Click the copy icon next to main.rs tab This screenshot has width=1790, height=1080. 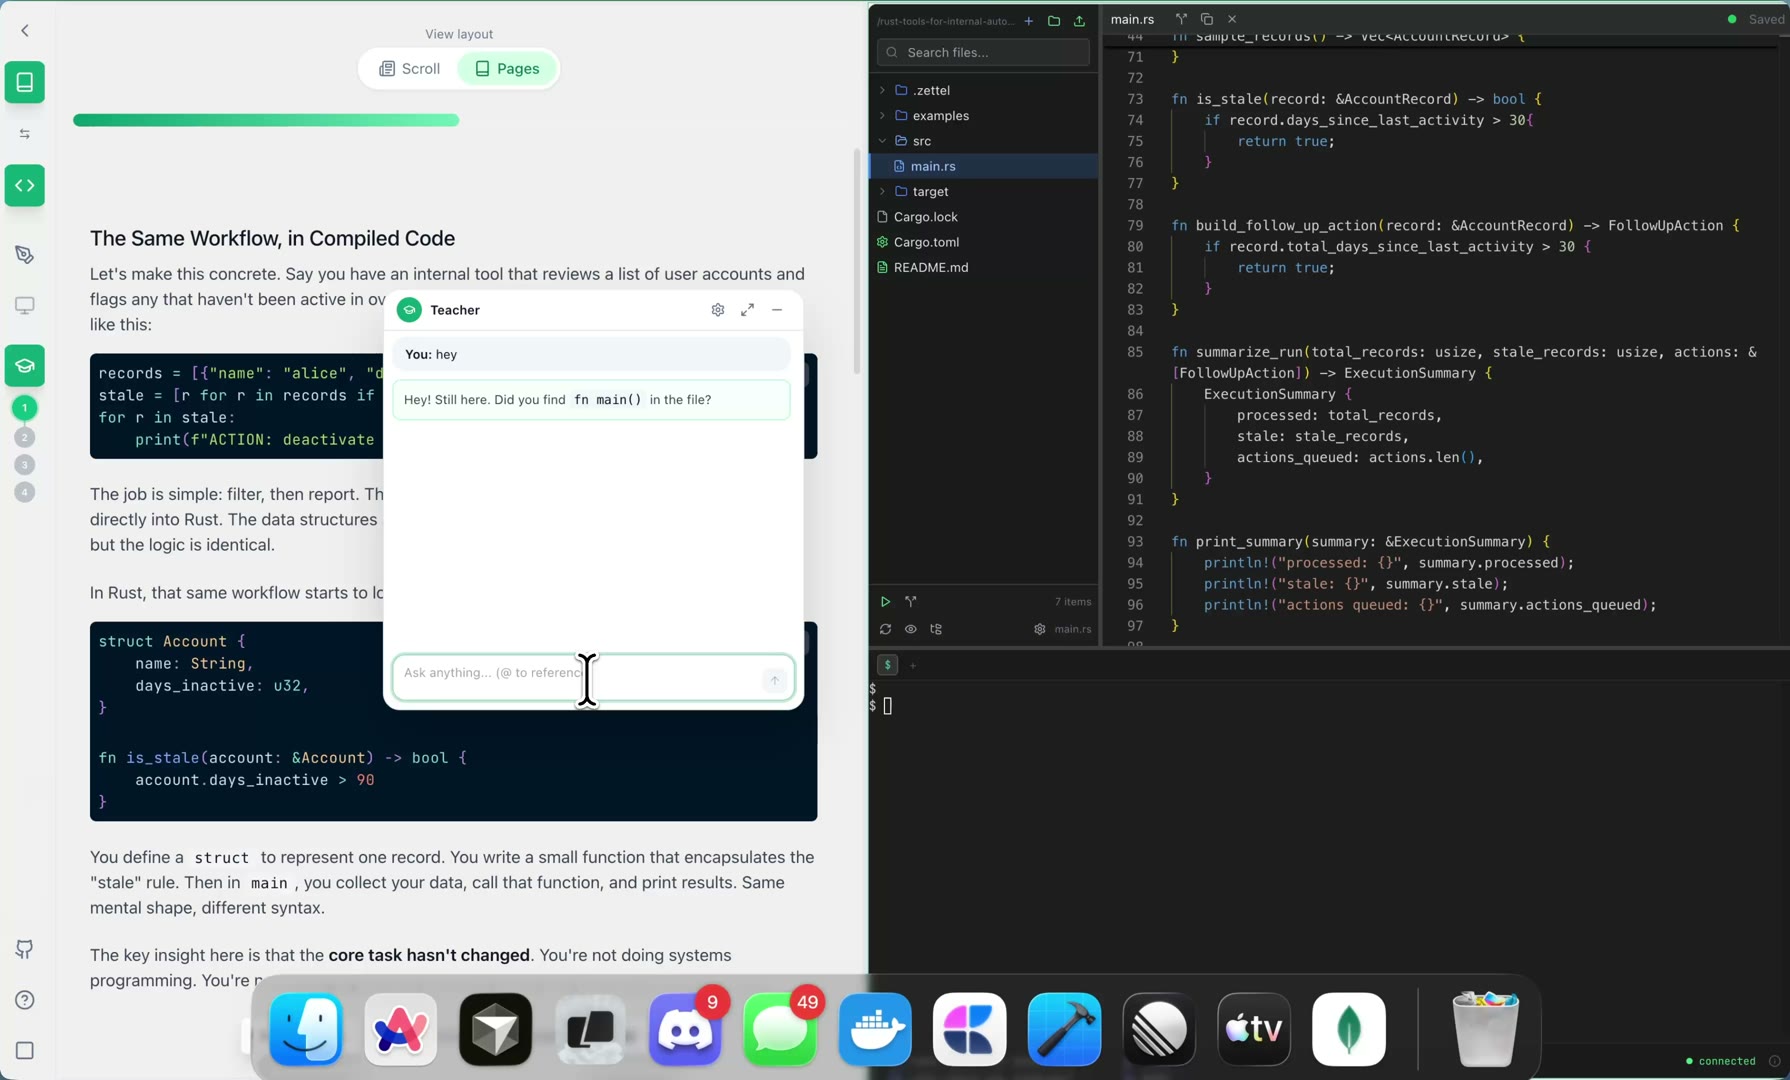tap(1207, 19)
